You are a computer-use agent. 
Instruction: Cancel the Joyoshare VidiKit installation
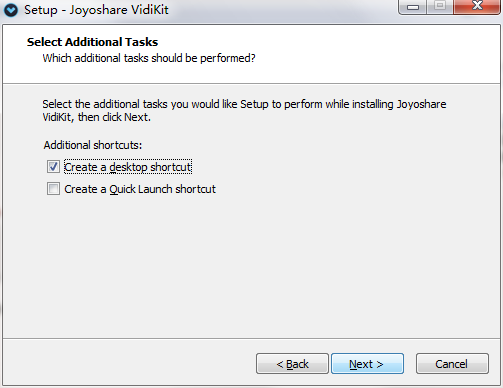click(x=452, y=364)
